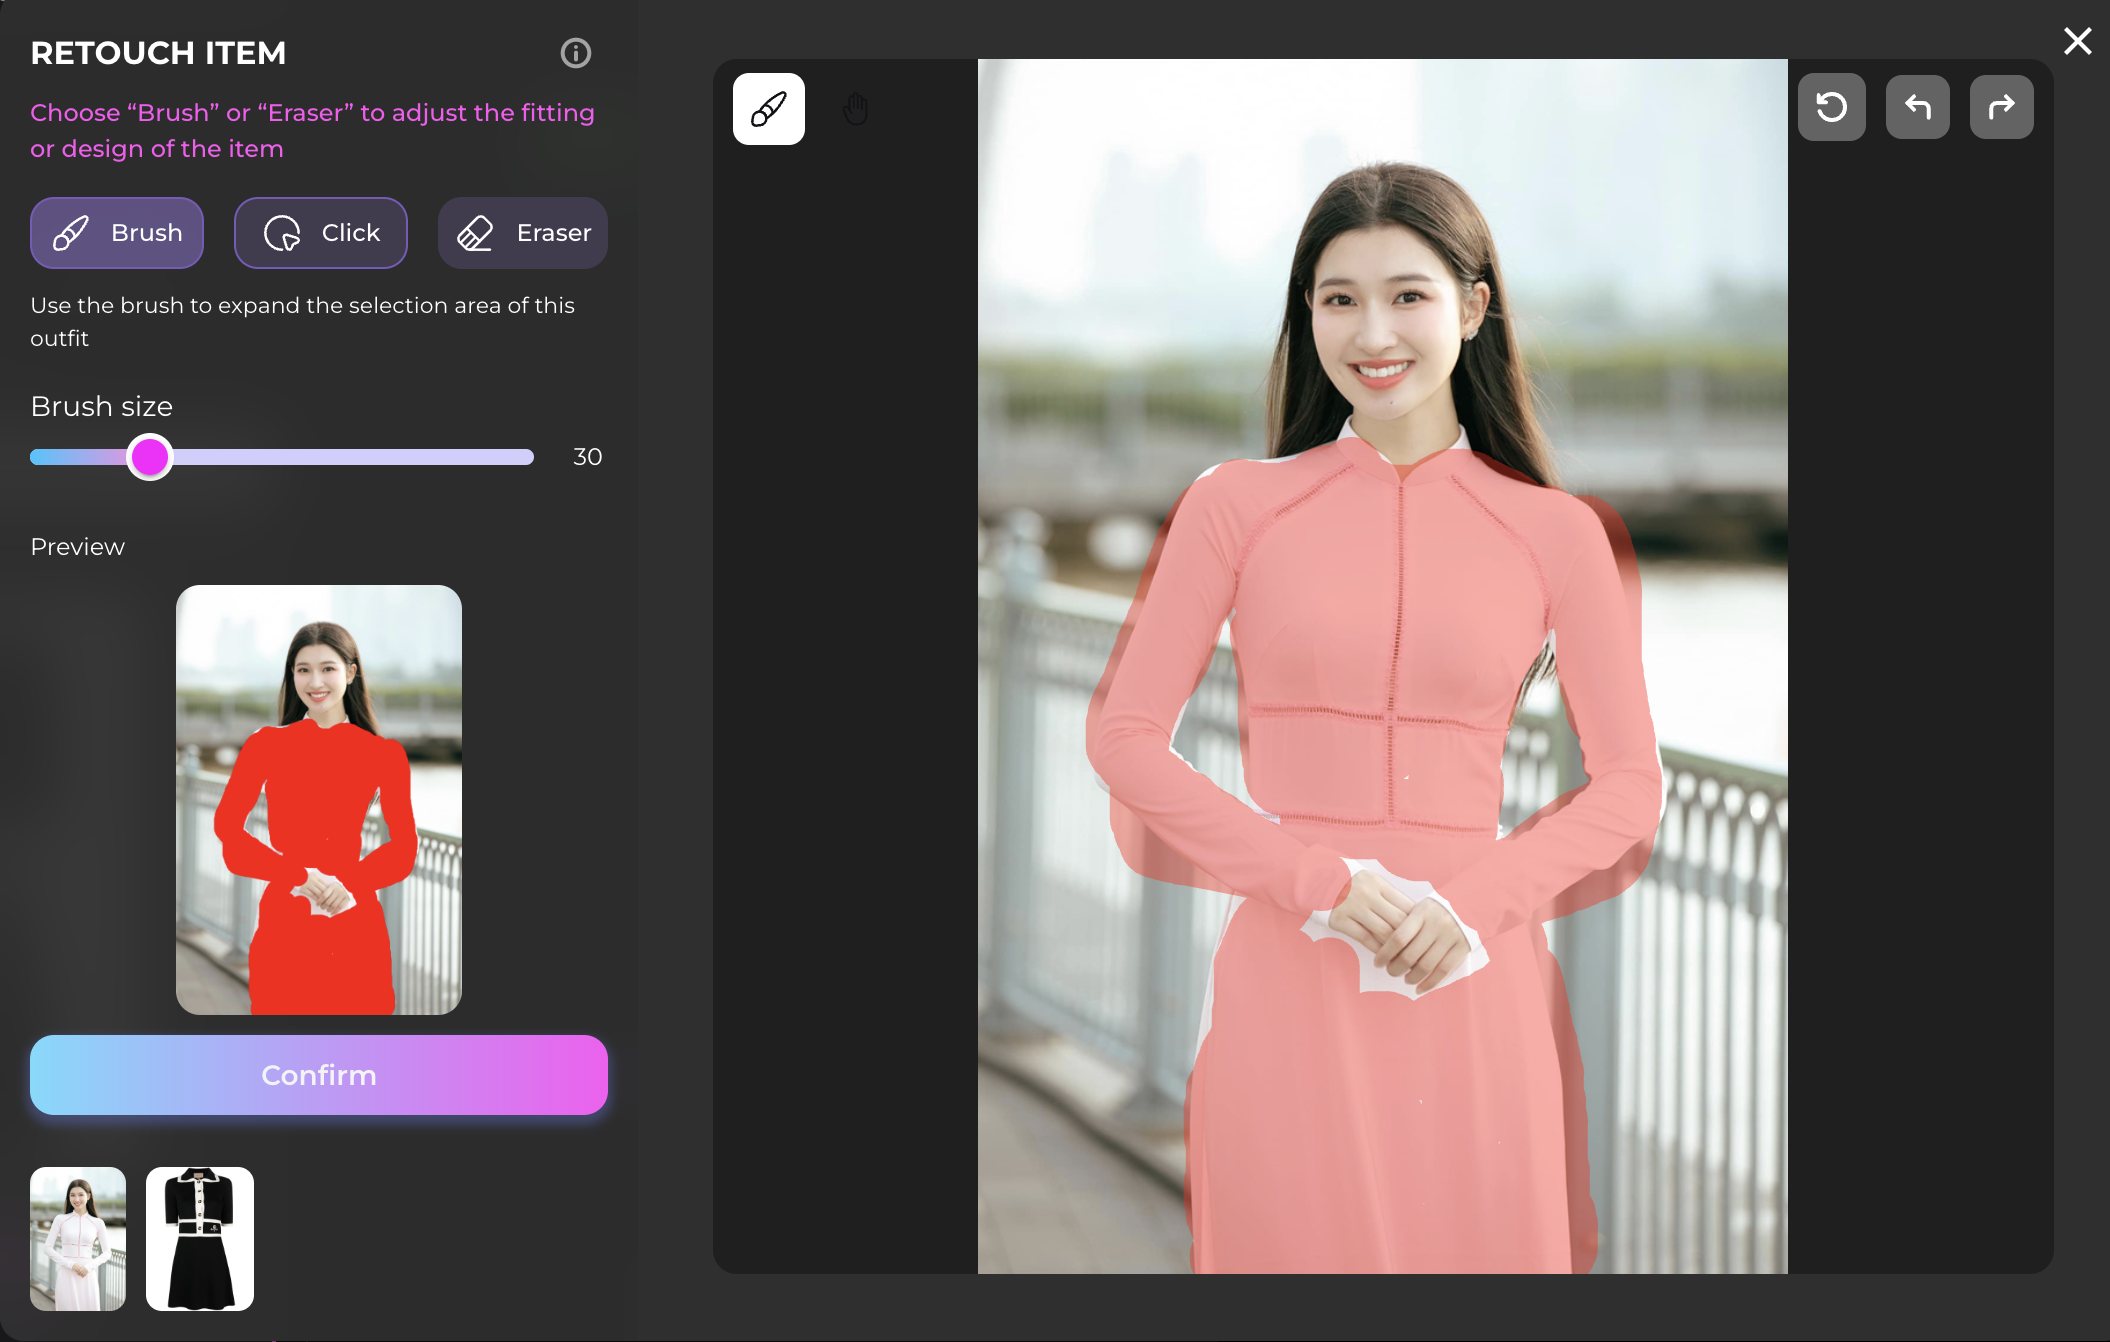Click the paintbrush icon in Brush button
Viewport: 2110px width, 1342px height.
click(x=71, y=233)
